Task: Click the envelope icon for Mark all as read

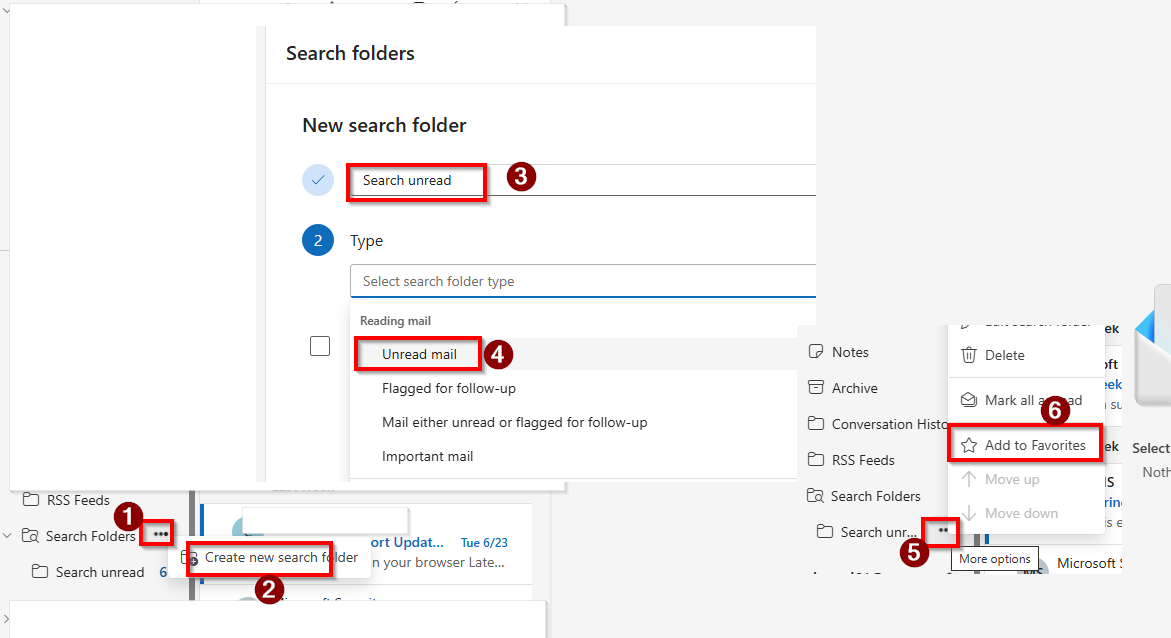Action: click(969, 400)
